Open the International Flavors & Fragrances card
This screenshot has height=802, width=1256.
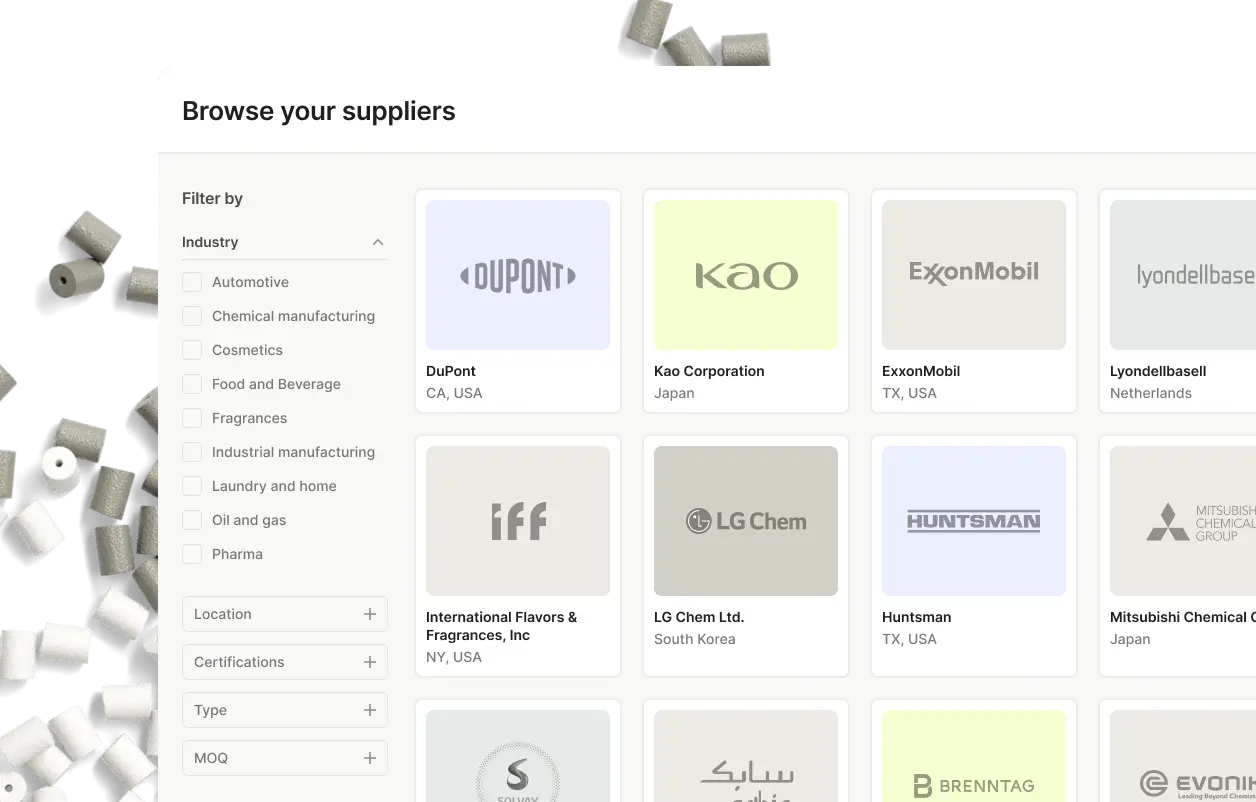(517, 555)
